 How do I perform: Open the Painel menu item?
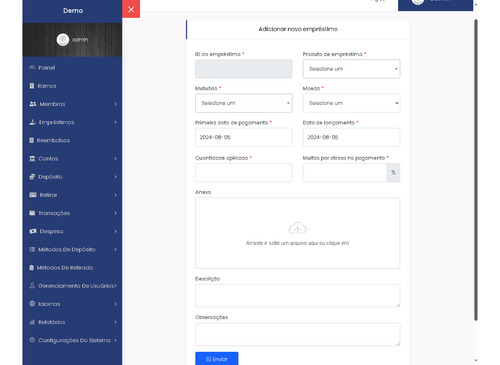(72, 68)
